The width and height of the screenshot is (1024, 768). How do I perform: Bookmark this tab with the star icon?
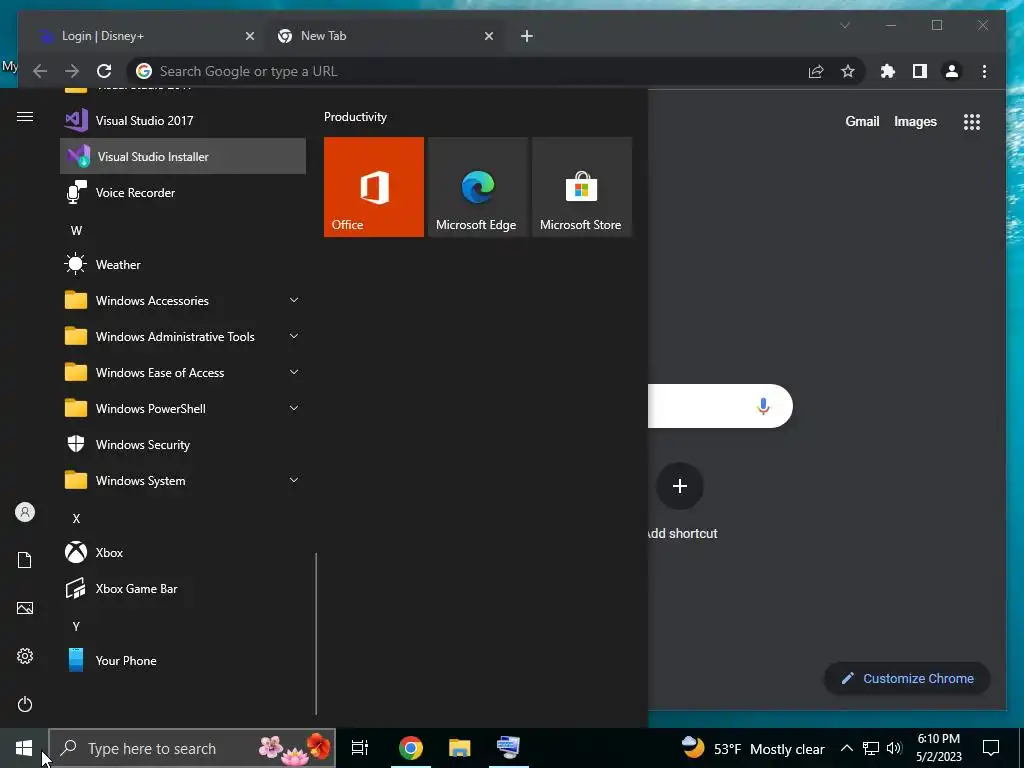point(848,71)
